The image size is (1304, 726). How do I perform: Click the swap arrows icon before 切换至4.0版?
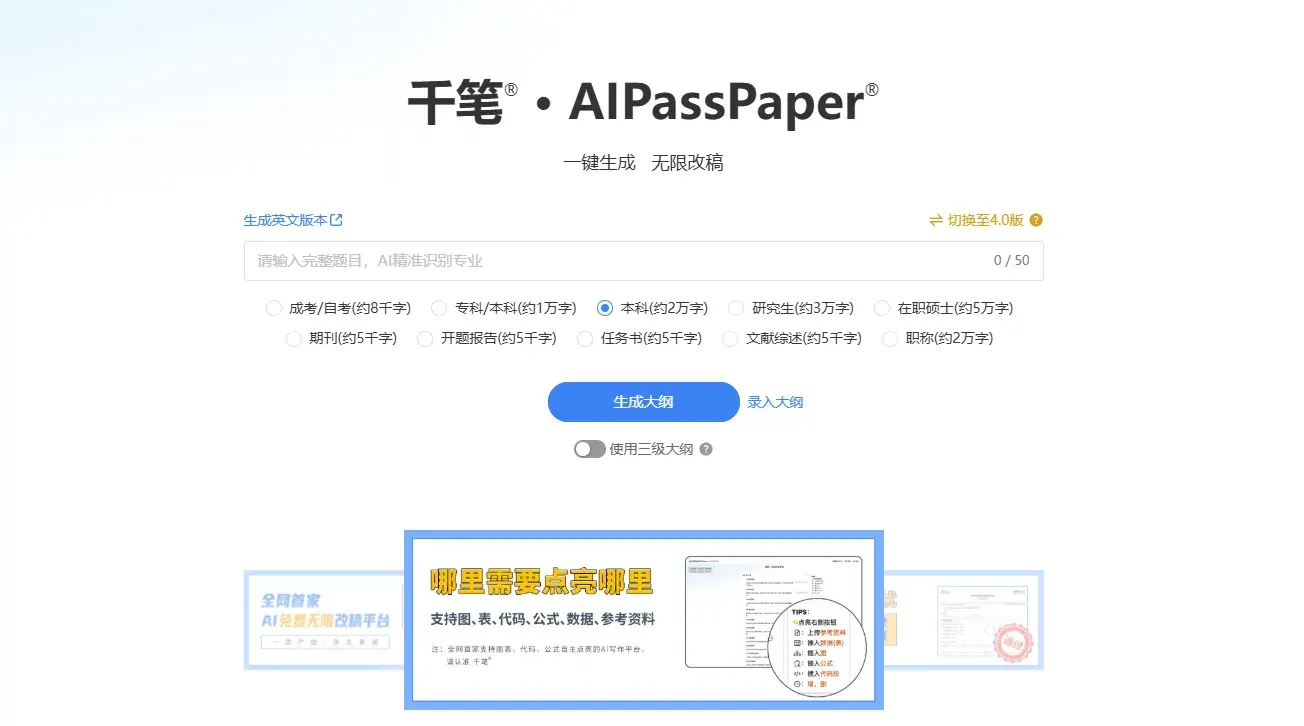tap(936, 220)
